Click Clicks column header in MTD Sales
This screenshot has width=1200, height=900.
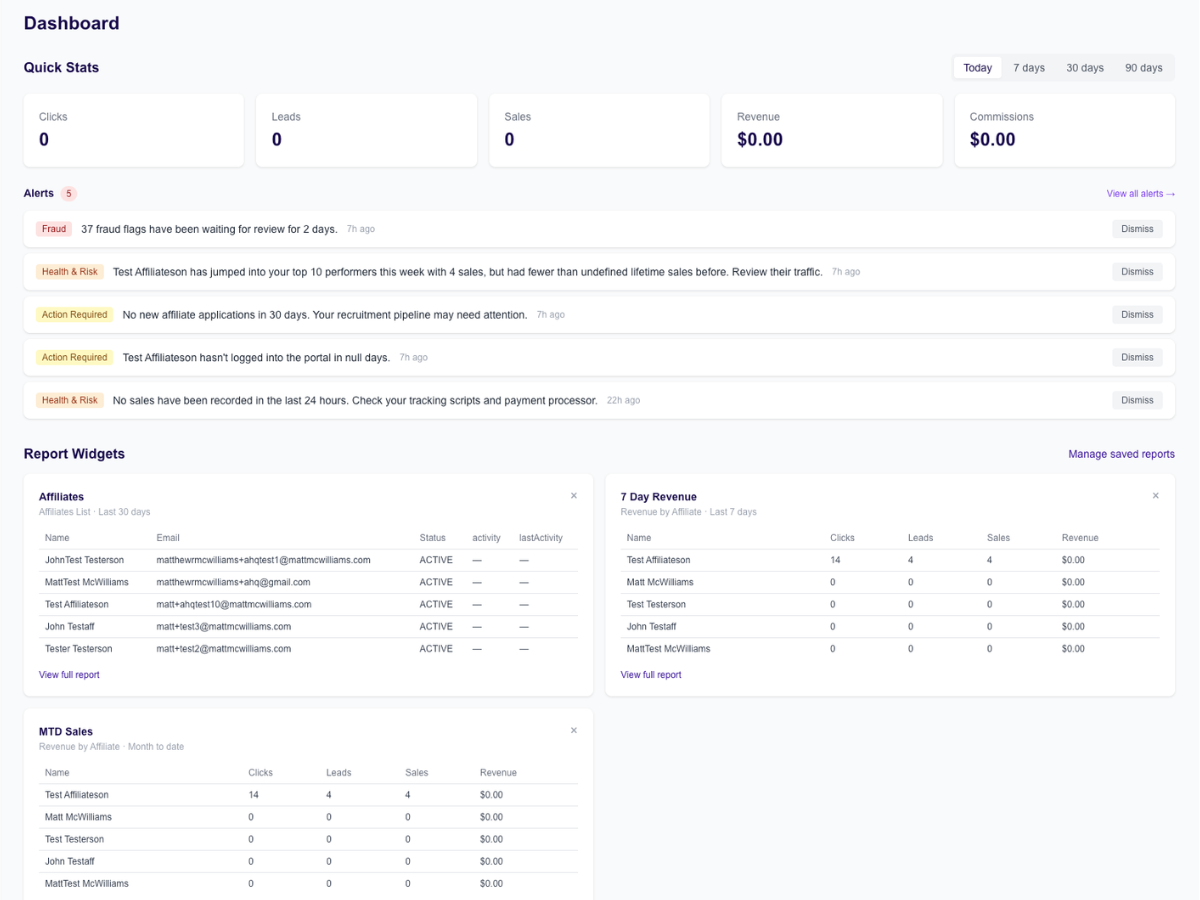(x=261, y=773)
